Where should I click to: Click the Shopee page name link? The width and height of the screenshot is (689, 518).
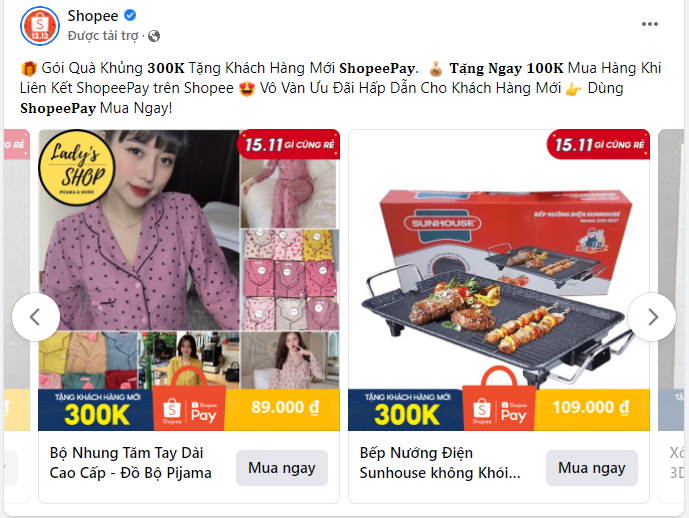coord(93,16)
